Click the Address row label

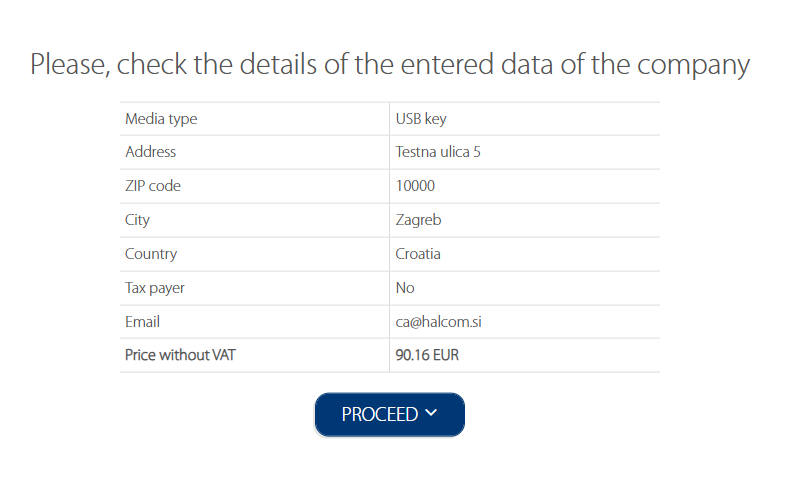coord(150,152)
